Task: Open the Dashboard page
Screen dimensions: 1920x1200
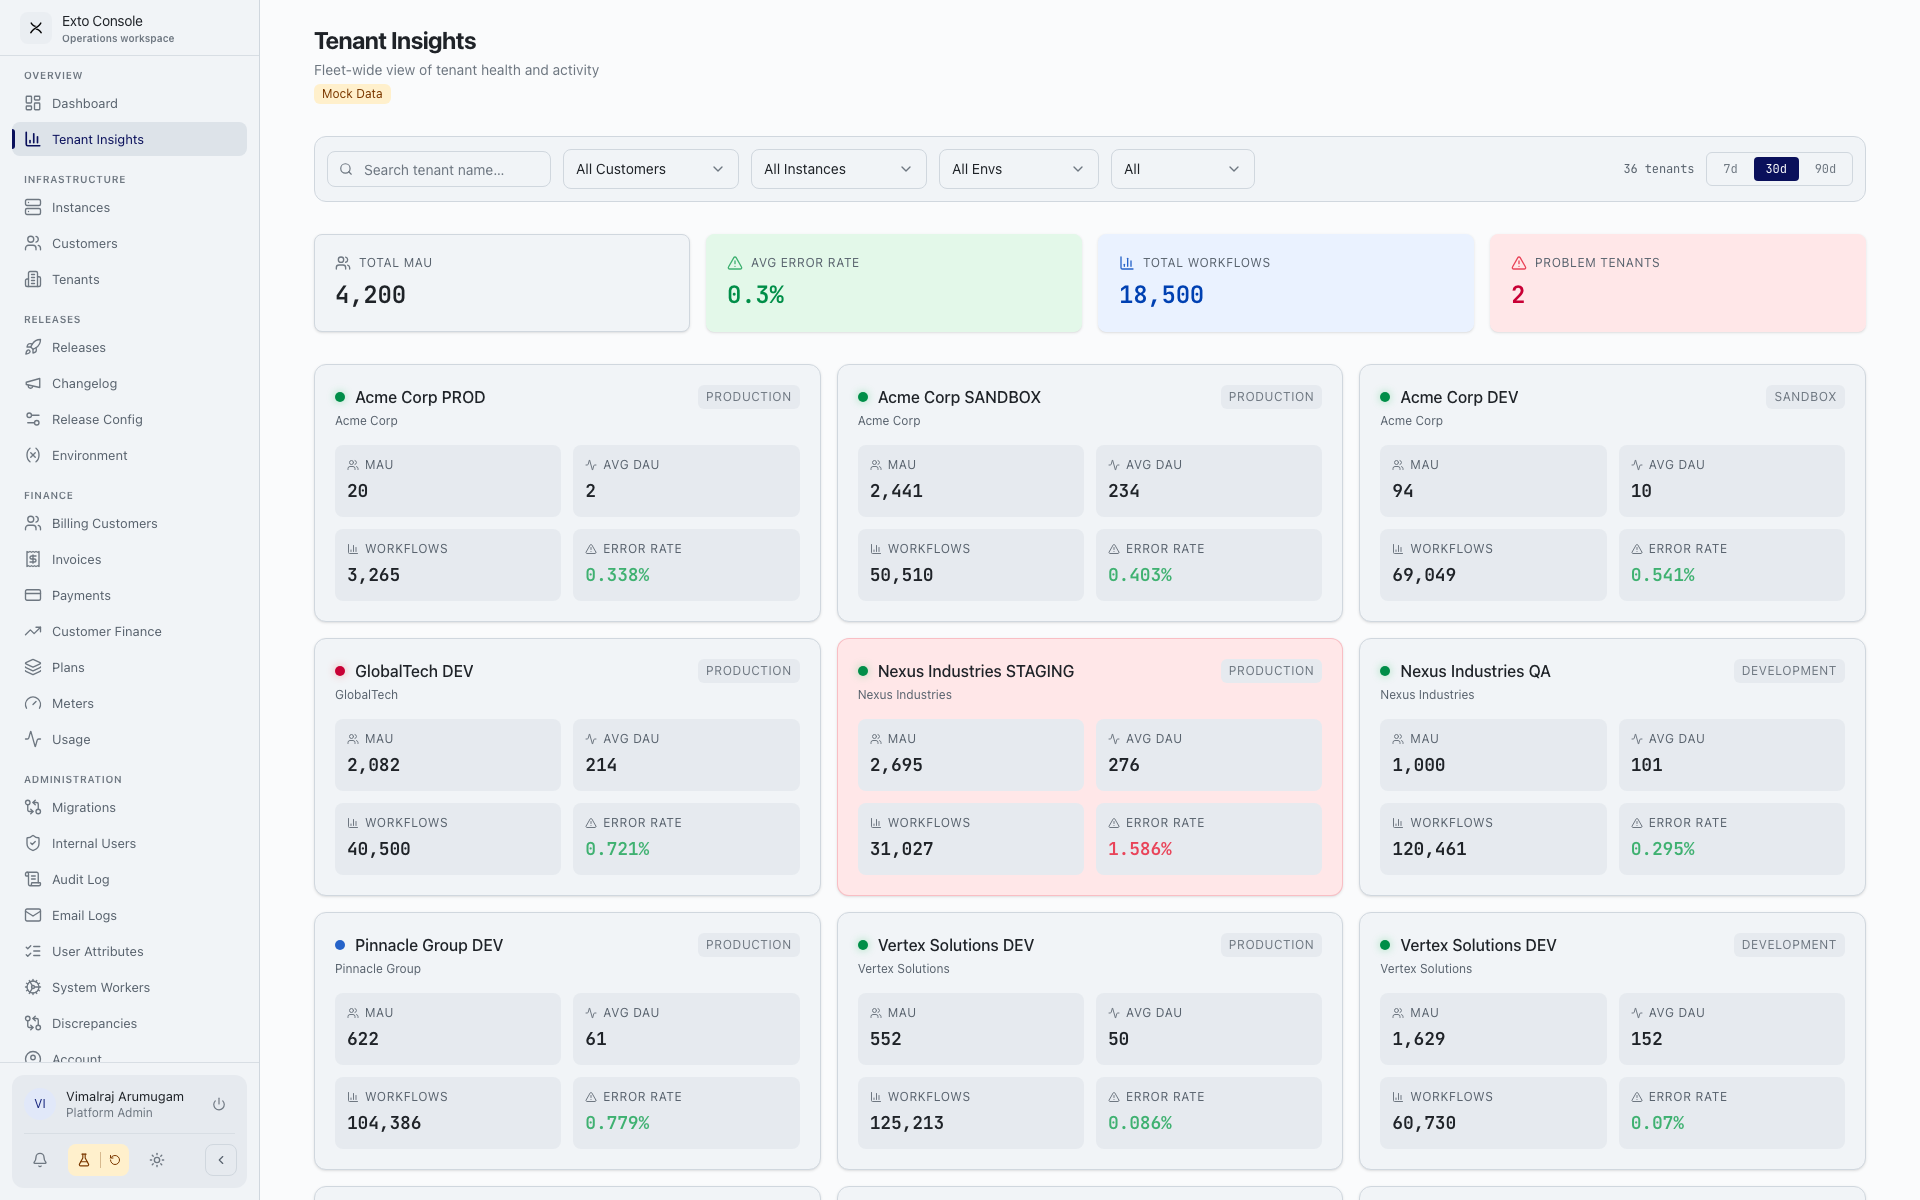Action: (x=129, y=103)
